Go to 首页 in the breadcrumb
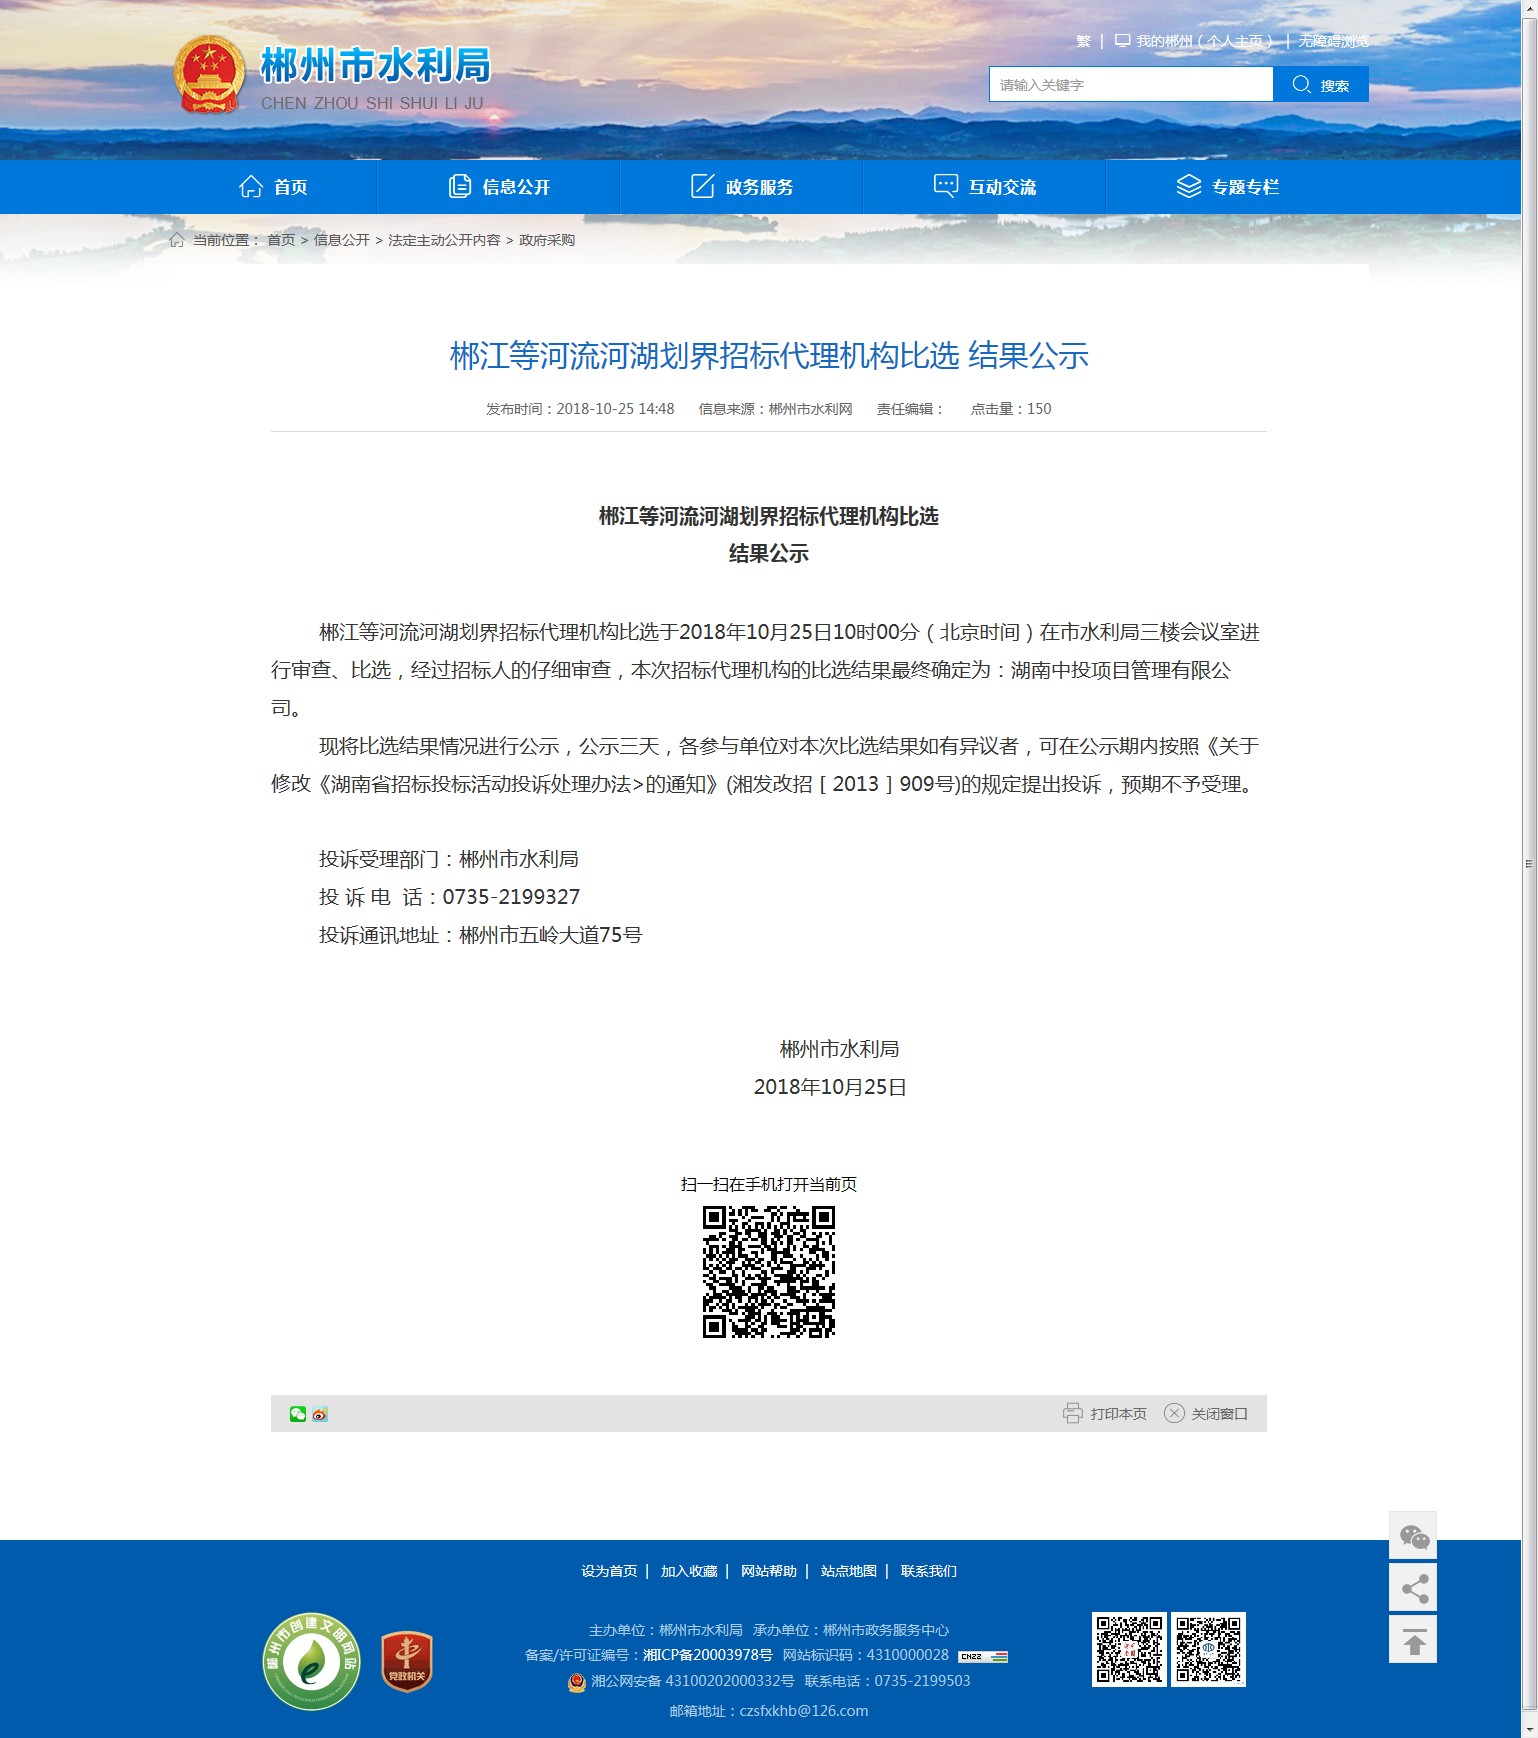The height and width of the screenshot is (1738, 1538). click(x=281, y=240)
